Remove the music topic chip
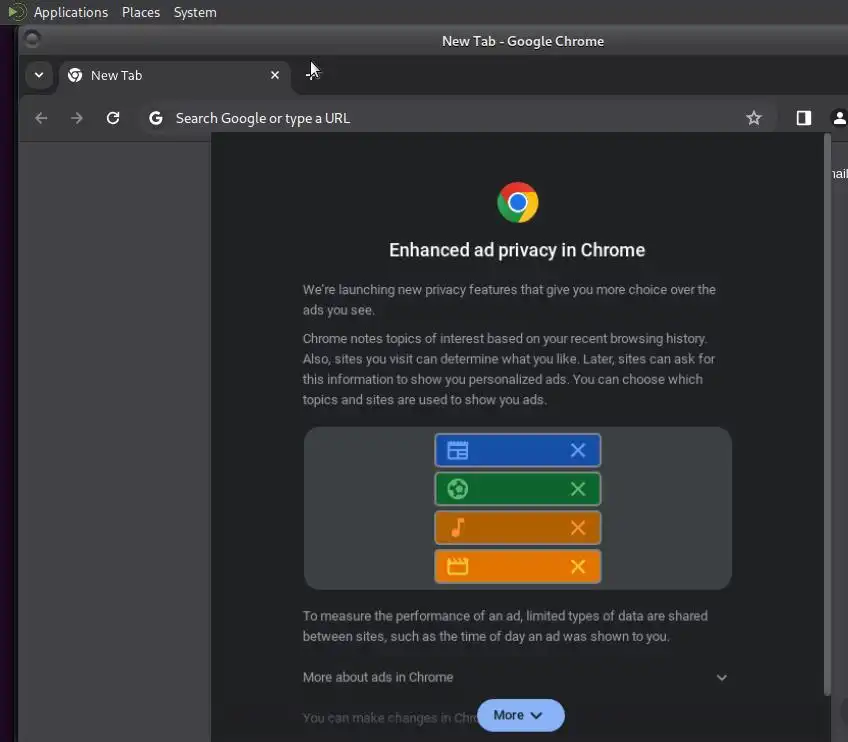848x742 pixels. click(578, 527)
